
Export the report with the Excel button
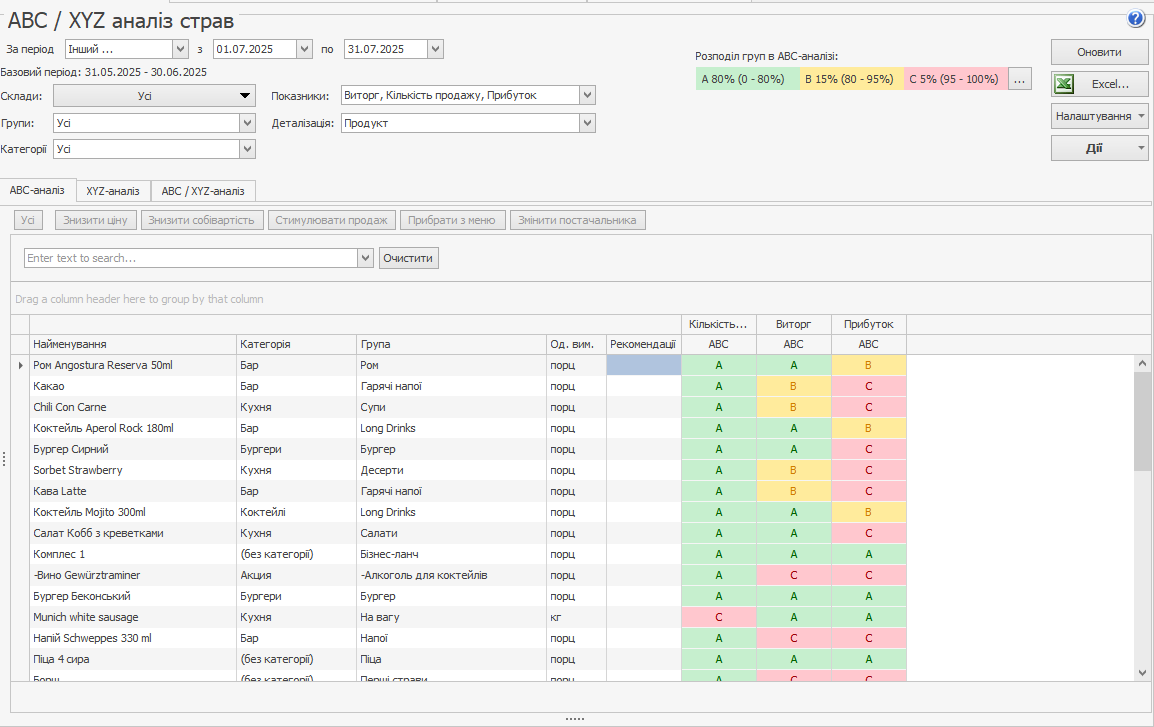tap(1099, 84)
